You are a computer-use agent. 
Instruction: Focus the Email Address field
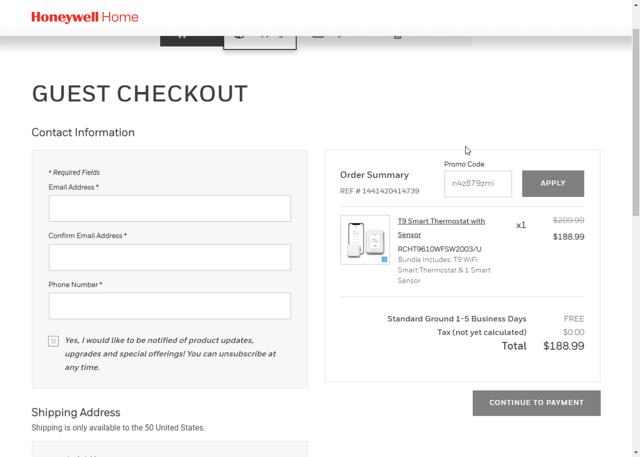point(170,209)
